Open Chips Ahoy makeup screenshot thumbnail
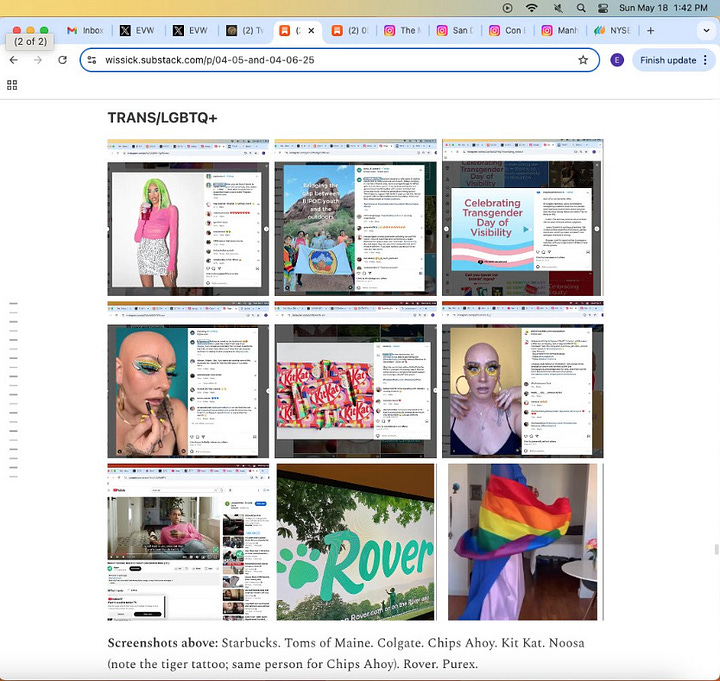This screenshot has height=681, width=720. pyautogui.click(x=188, y=379)
